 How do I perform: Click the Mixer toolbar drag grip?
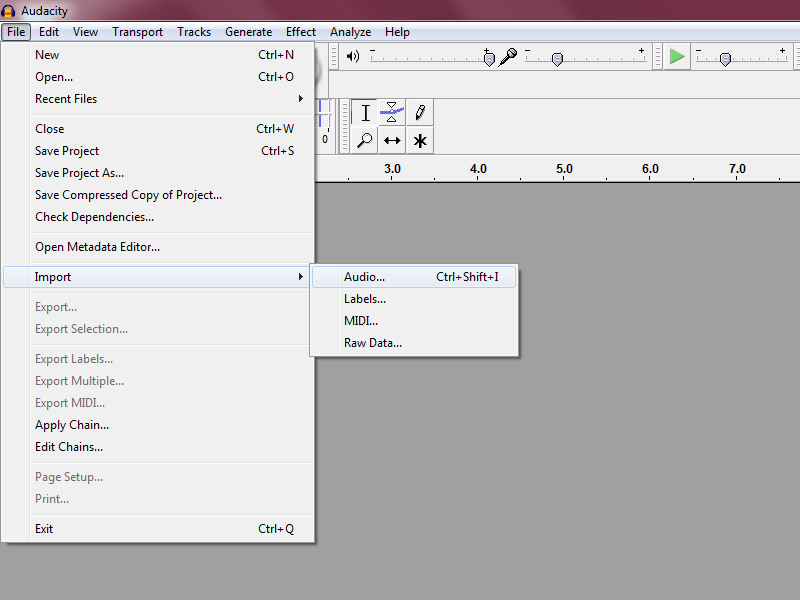334,56
